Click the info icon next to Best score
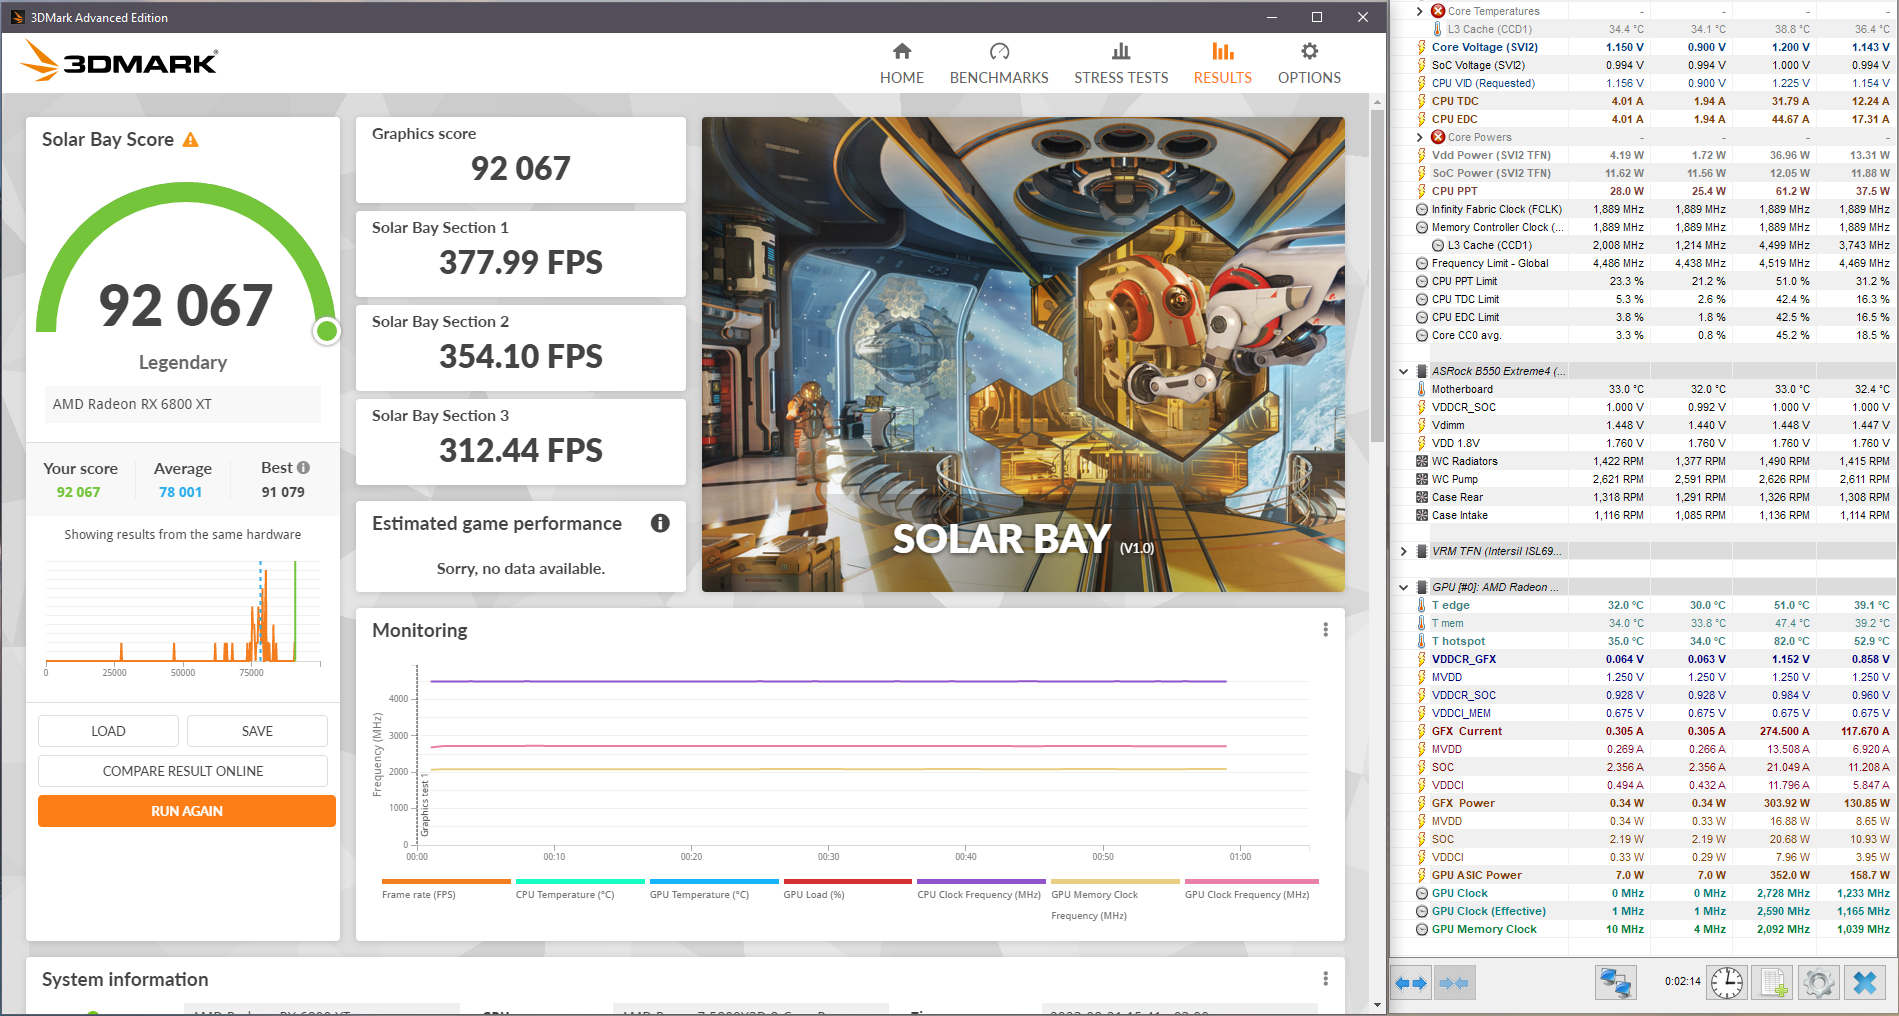 pyautogui.click(x=304, y=468)
